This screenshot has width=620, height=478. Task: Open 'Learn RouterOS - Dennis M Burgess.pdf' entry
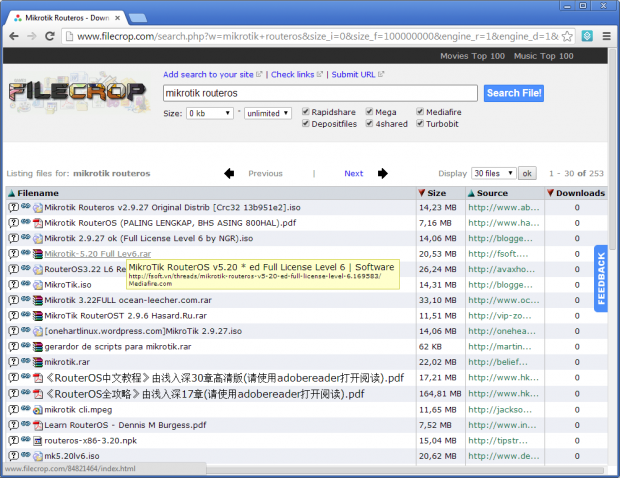[125, 425]
